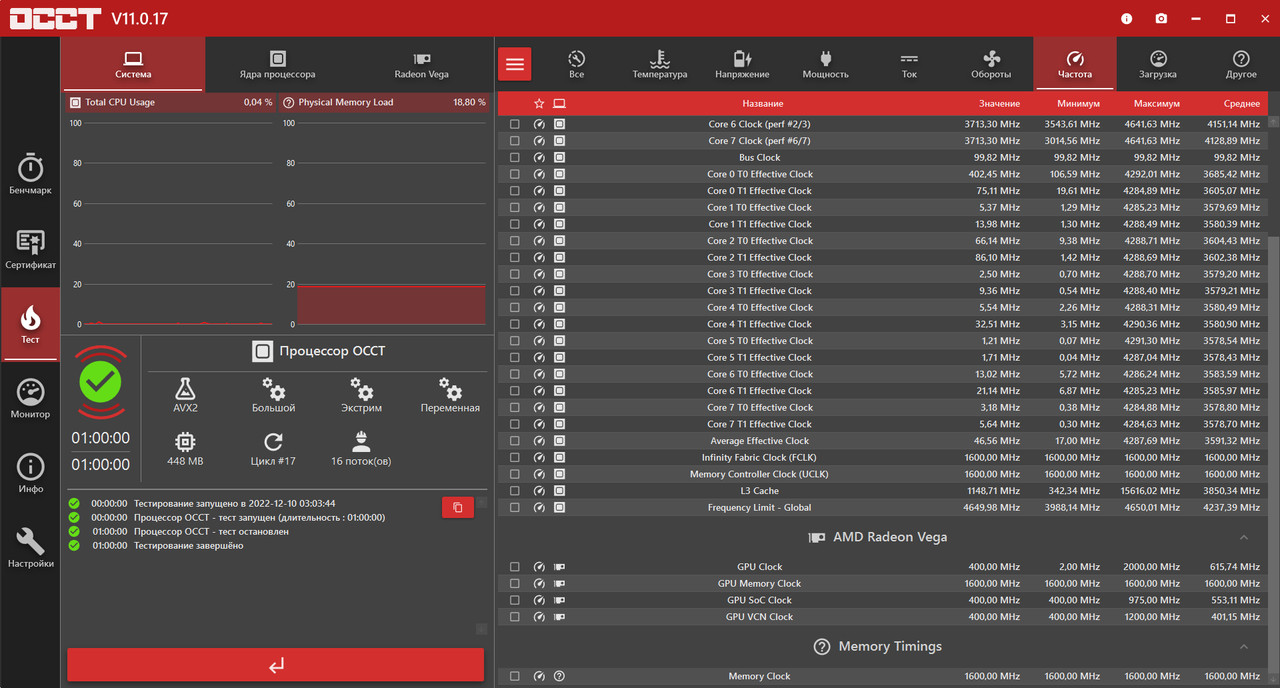Show the Обороты fan speed category
This screenshot has height=688, width=1280.
tap(991, 64)
